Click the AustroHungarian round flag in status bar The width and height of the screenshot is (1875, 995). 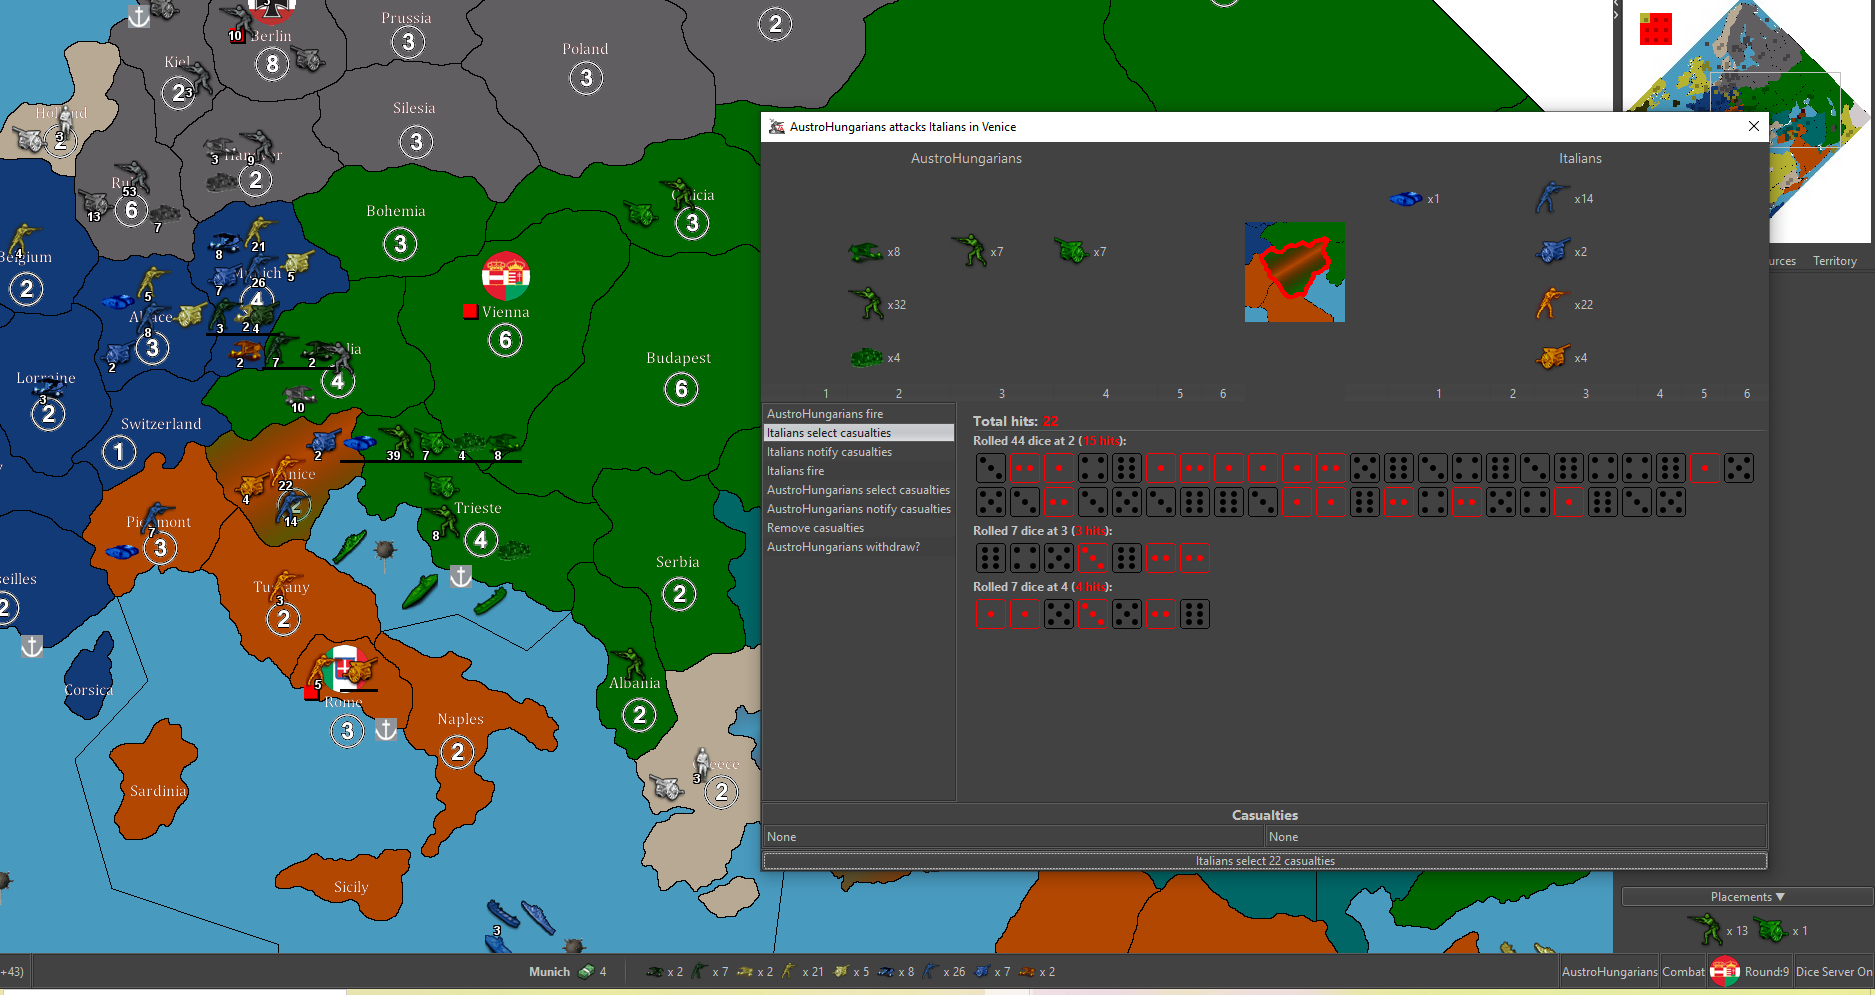pyautogui.click(x=1725, y=971)
